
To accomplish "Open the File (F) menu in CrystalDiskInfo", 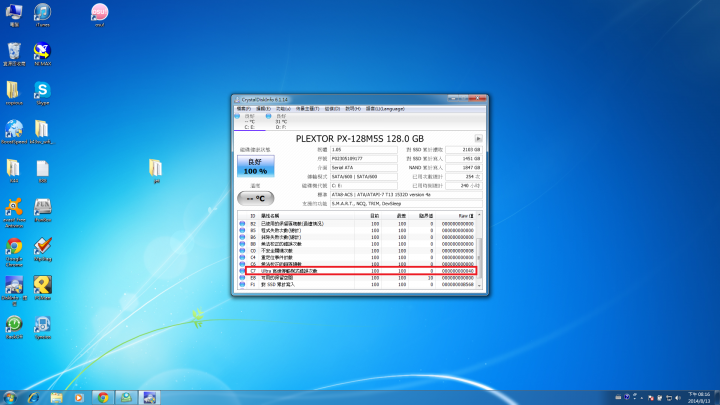I will [243, 109].
